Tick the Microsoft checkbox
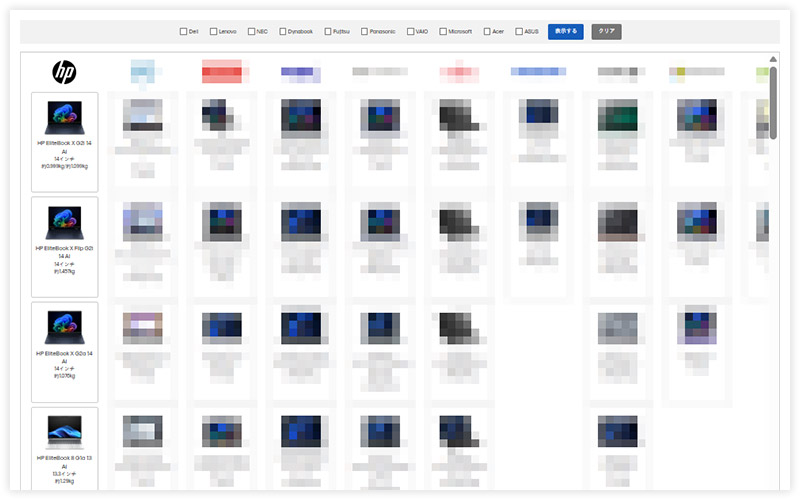 [443, 32]
